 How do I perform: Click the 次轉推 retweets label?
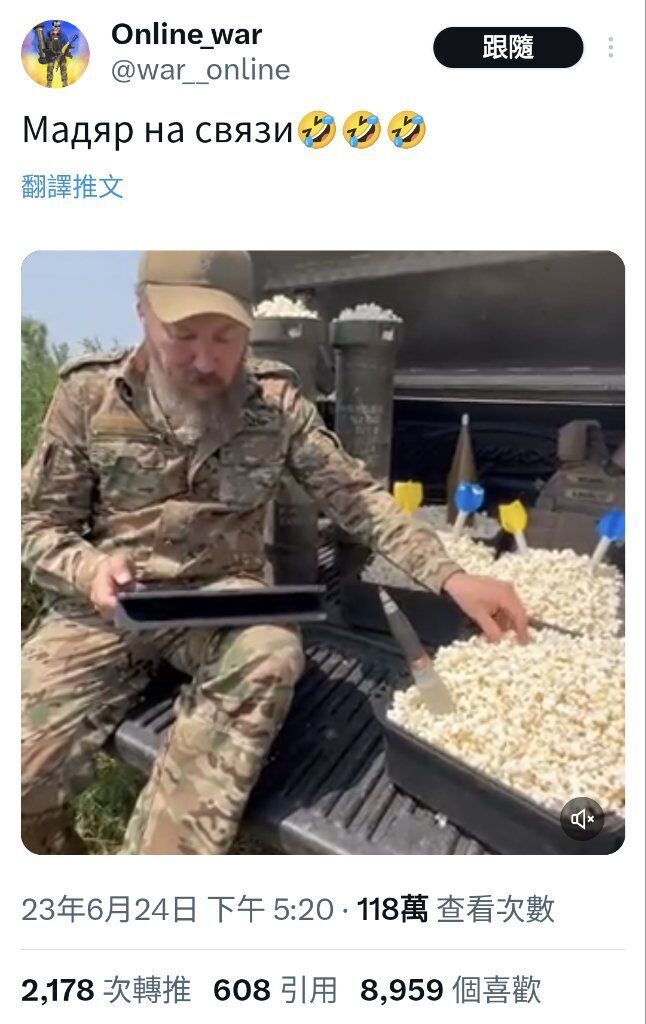pos(148,990)
